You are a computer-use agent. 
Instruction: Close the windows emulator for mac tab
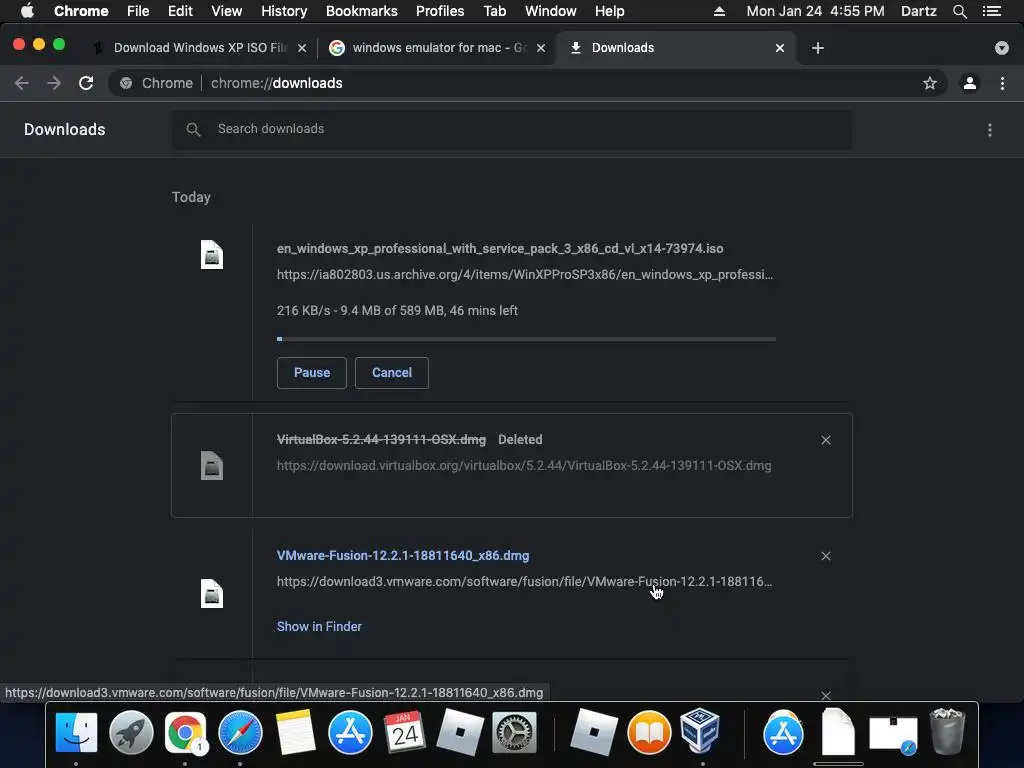tap(541, 48)
